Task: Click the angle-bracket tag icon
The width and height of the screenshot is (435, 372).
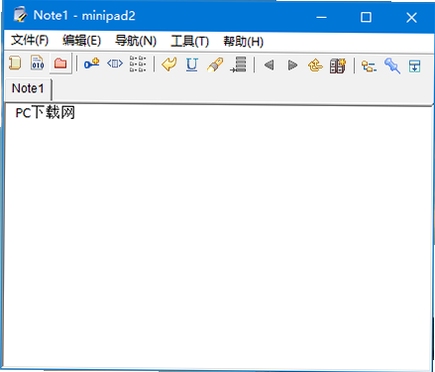Action: (115, 63)
